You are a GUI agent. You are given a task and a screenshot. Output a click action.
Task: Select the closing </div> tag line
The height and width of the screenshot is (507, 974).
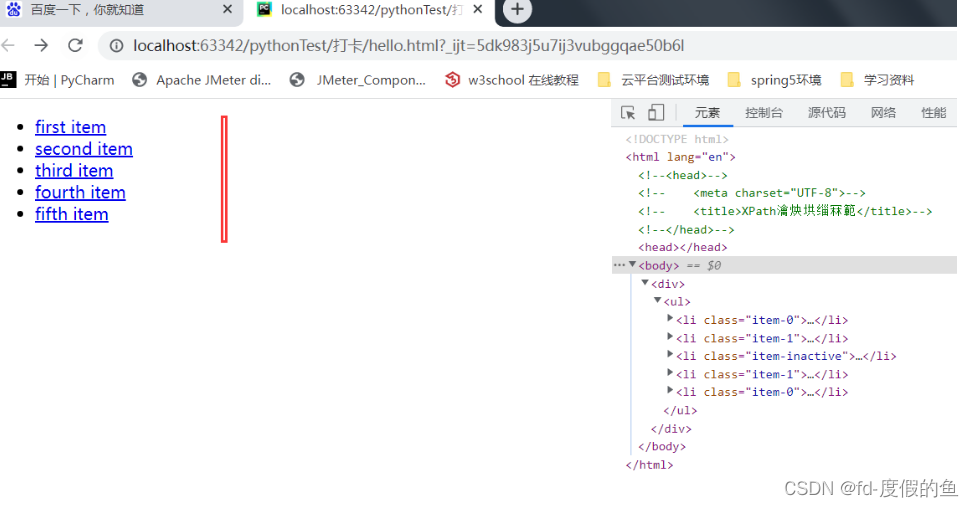tap(671, 429)
